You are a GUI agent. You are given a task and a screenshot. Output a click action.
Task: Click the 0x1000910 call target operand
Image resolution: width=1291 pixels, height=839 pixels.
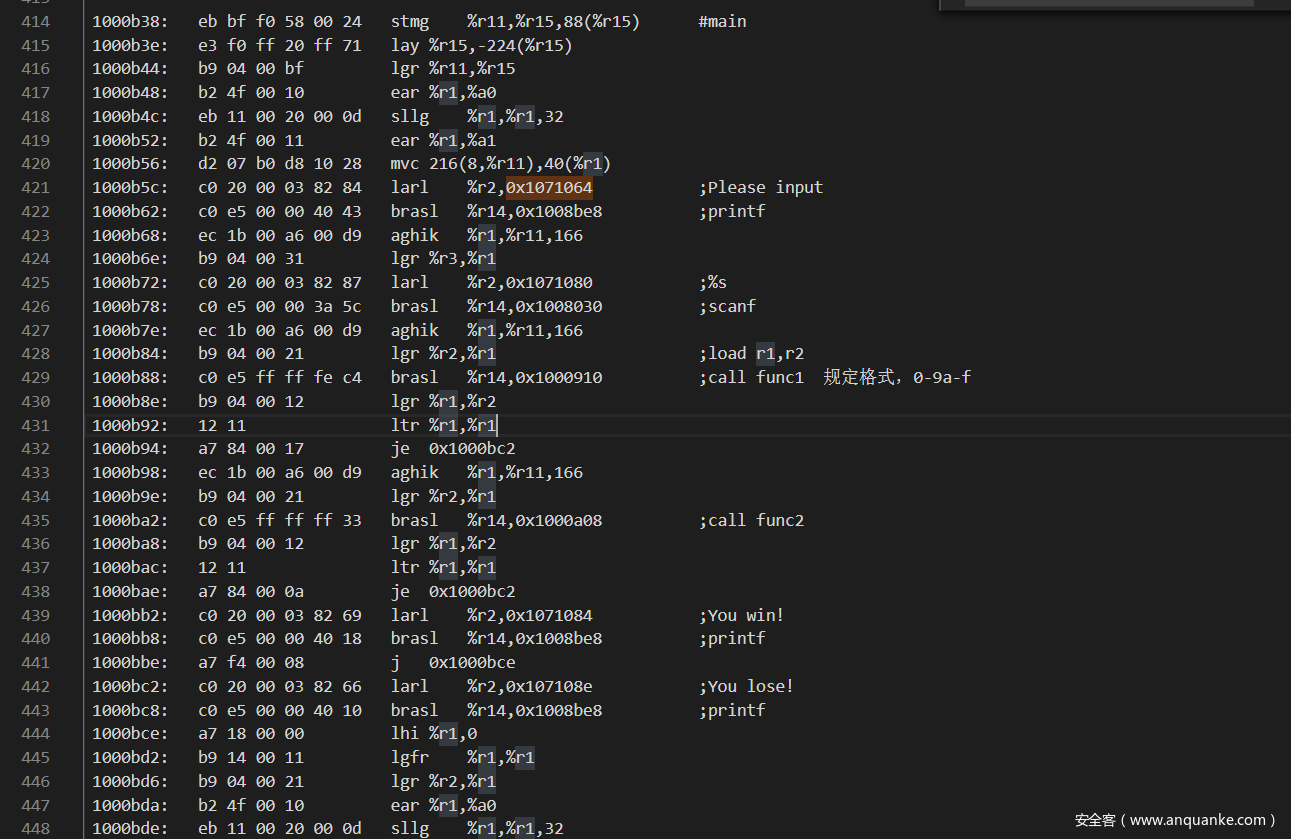(x=559, y=377)
